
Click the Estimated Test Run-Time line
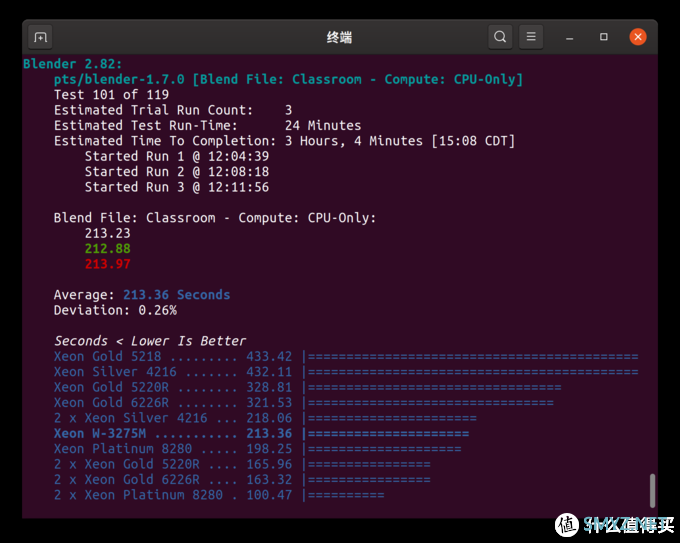[x=207, y=126]
